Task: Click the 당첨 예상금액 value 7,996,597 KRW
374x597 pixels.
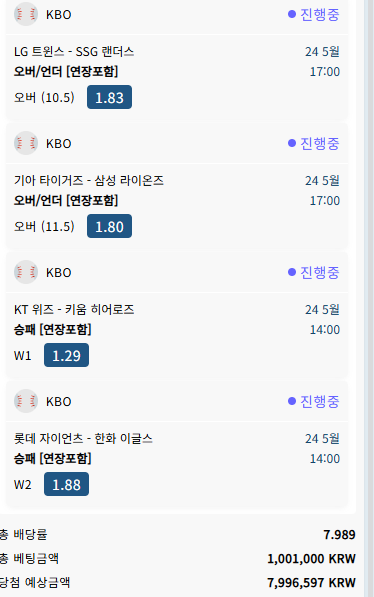Action: (x=311, y=583)
